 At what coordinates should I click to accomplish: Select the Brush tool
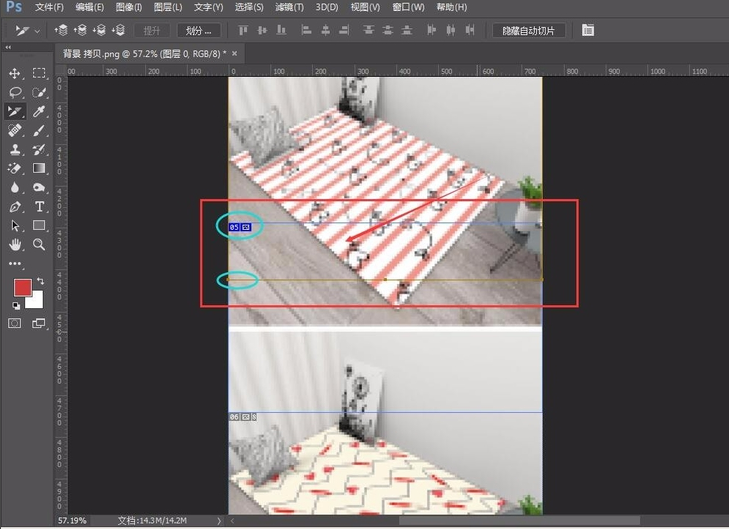[x=39, y=130]
